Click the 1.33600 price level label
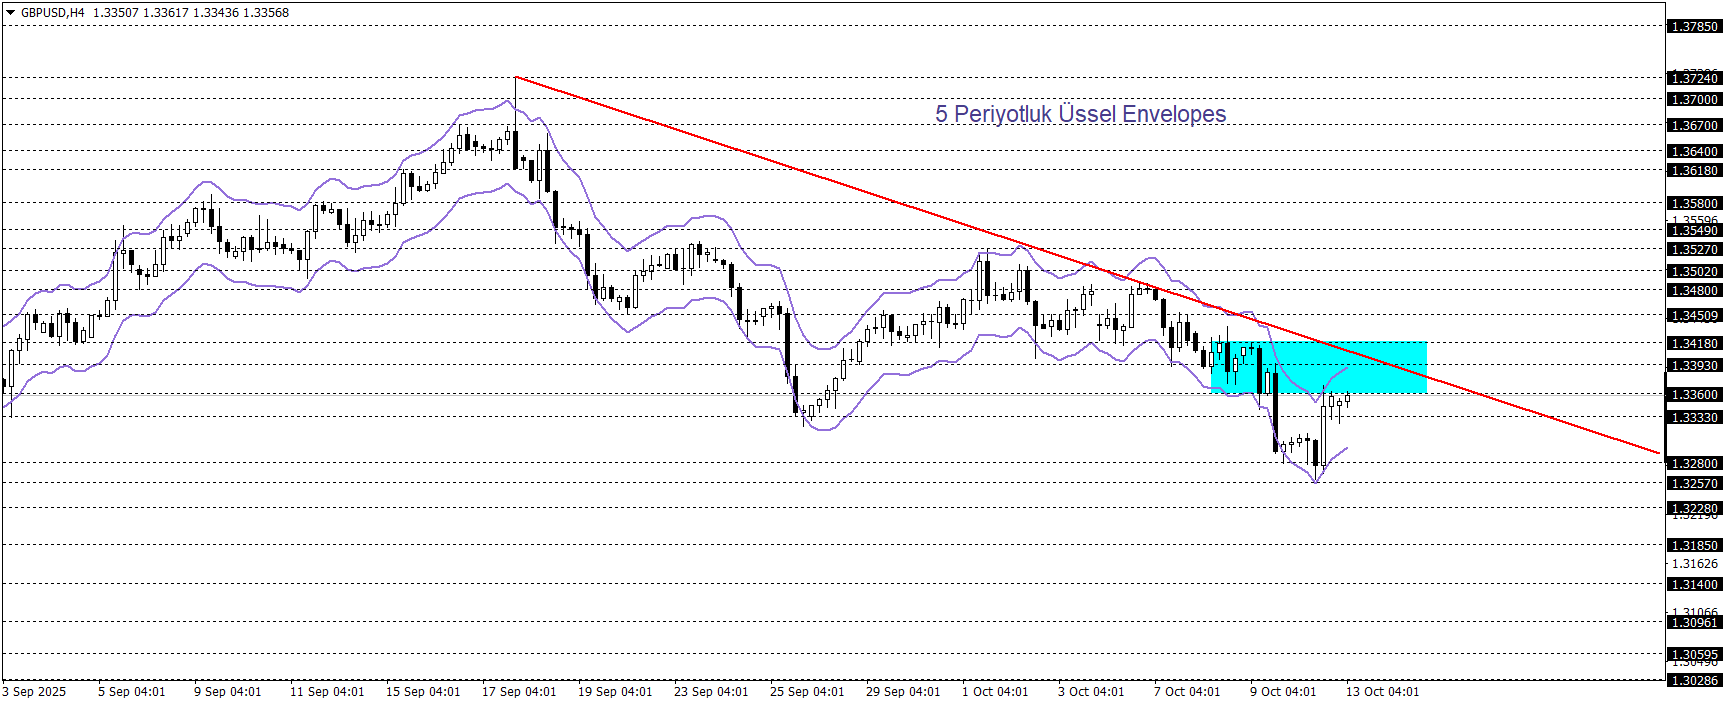The width and height of the screenshot is (1729, 704). pyautogui.click(x=1694, y=395)
